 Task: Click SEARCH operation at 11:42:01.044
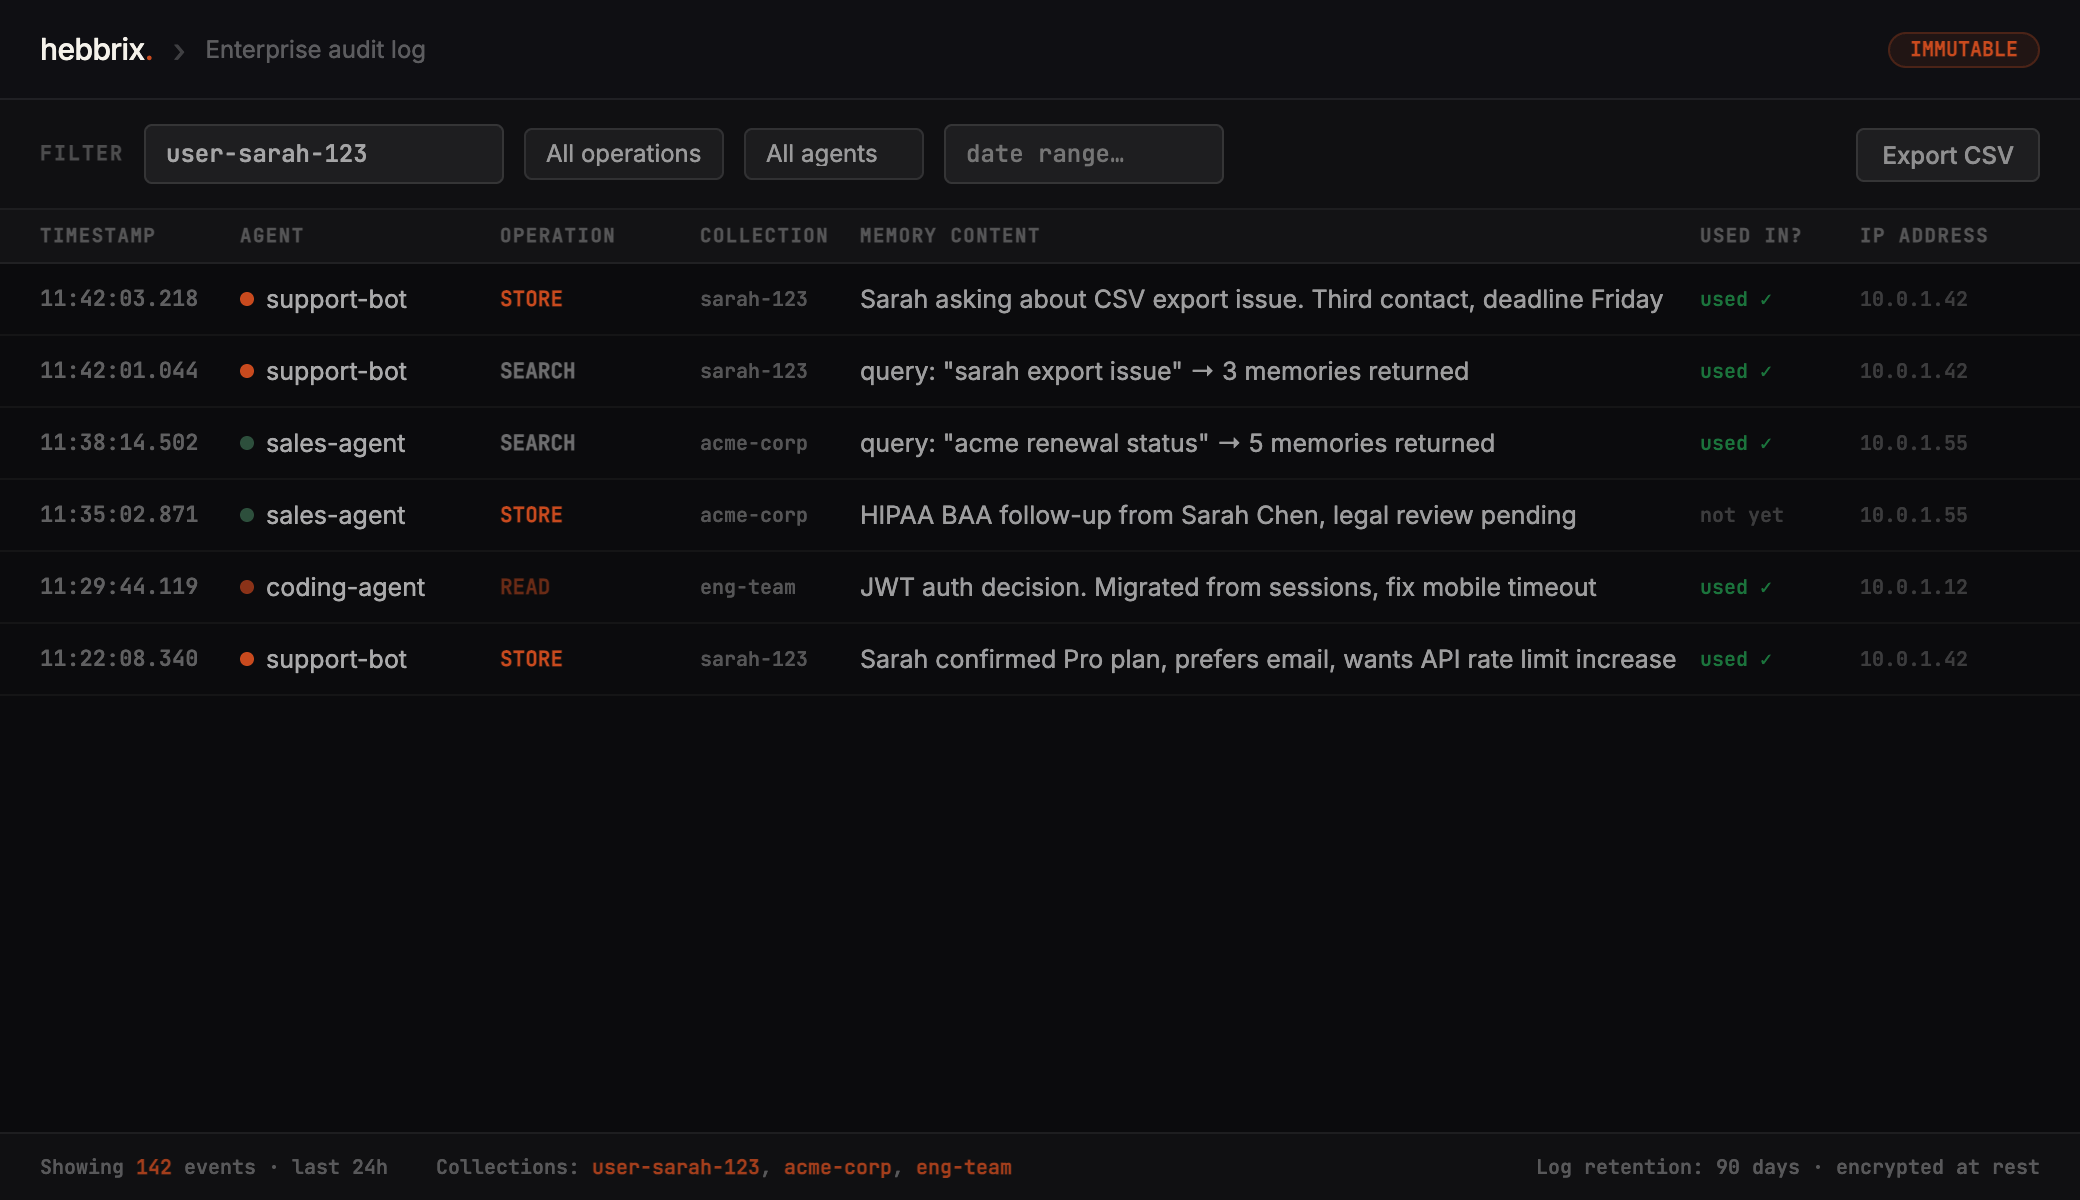[537, 371]
